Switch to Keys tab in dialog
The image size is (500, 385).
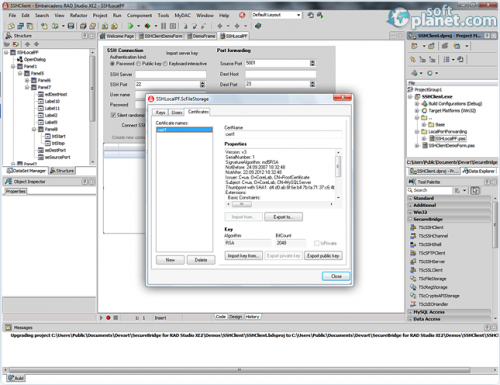(x=161, y=112)
